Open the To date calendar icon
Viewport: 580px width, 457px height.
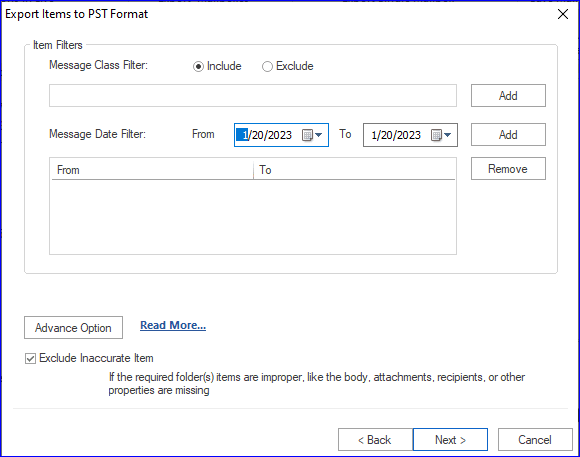point(436,135)
